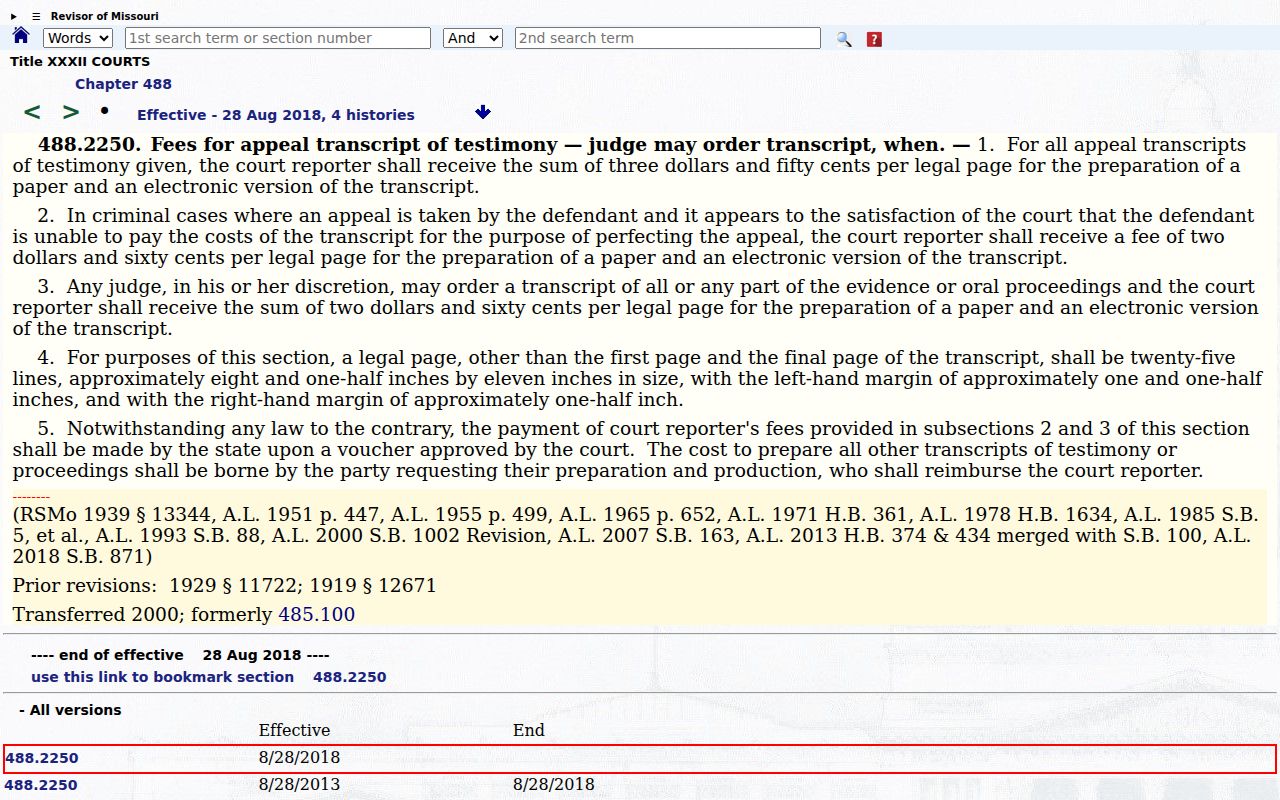Focus the 2nd search term input field
1280x800 pixels.
[x=668, y=38]
